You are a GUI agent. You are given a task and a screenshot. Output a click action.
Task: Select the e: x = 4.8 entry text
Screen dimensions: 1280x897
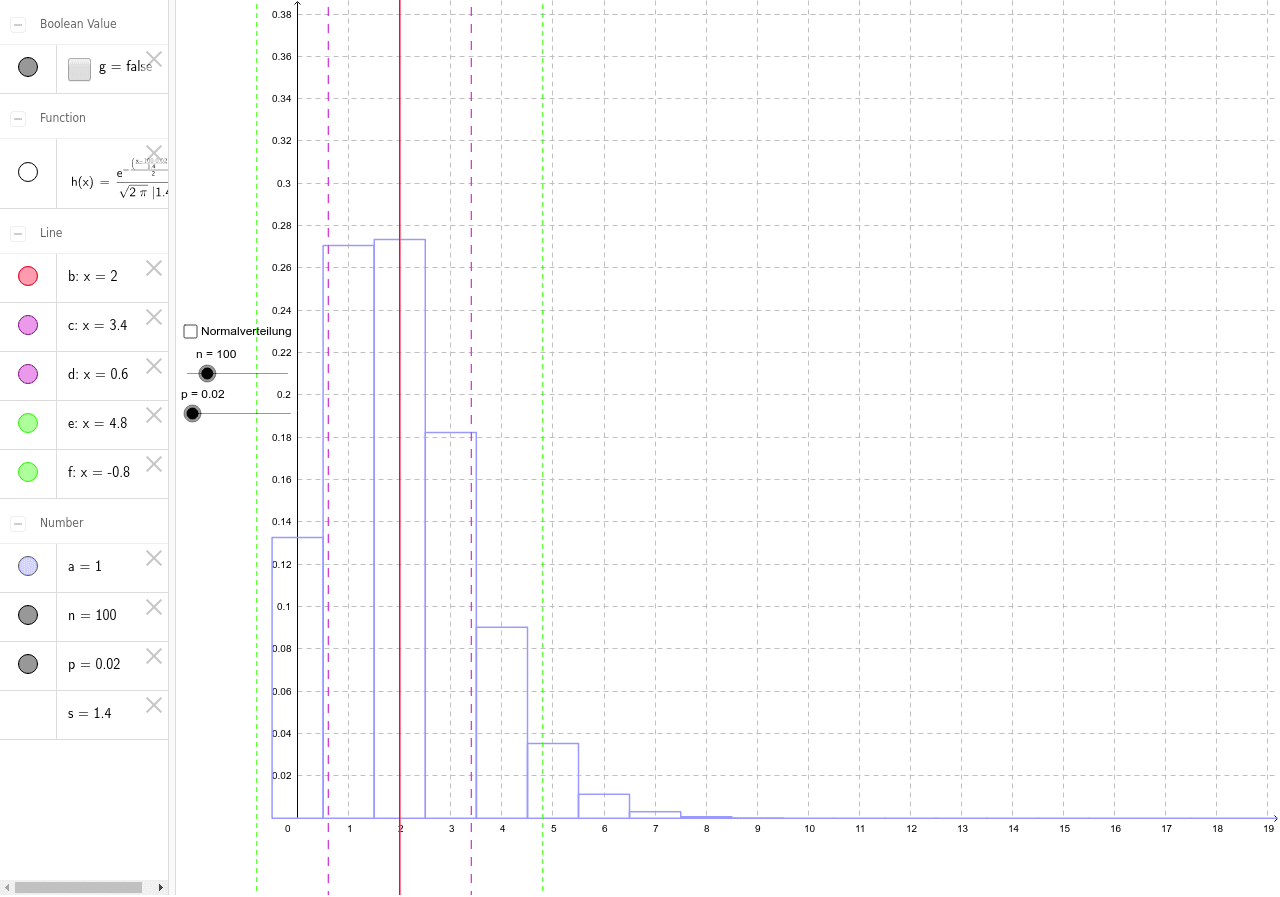pos(98,423)
